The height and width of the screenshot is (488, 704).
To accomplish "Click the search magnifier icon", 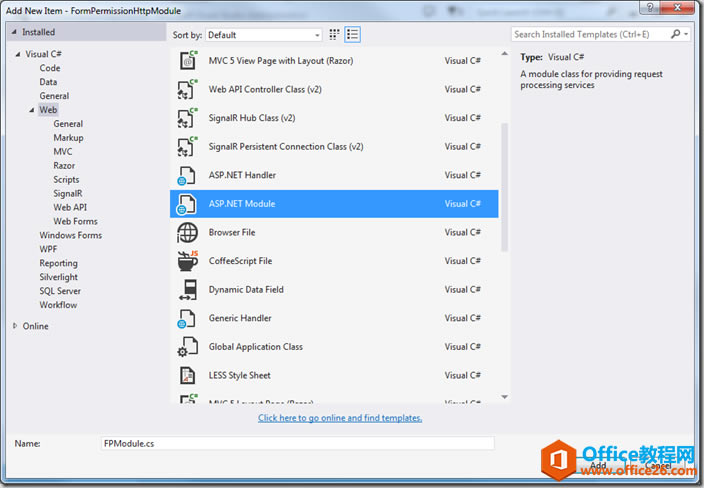I will pos(676,34).
